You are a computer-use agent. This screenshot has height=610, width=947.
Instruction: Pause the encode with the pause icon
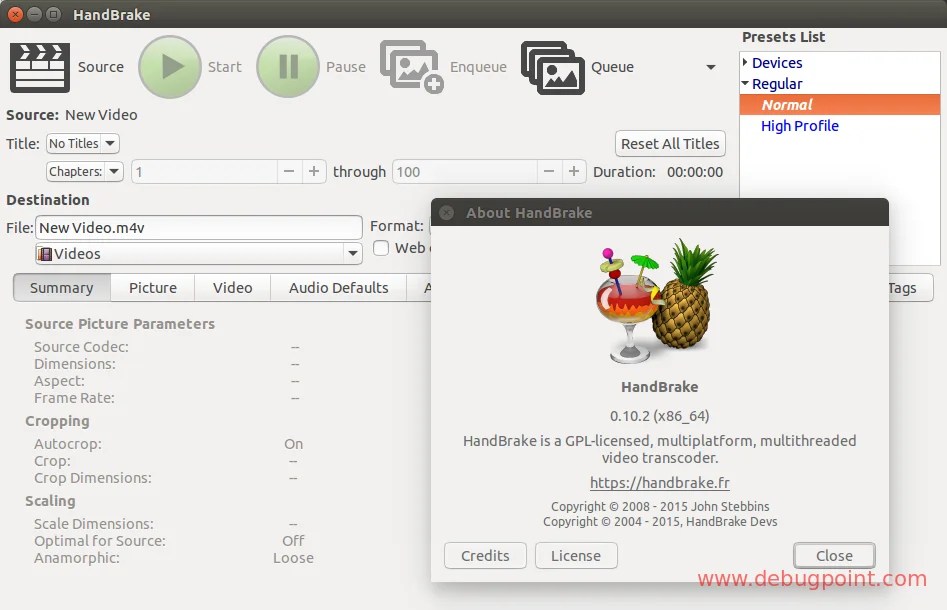[x=288, y=67]
